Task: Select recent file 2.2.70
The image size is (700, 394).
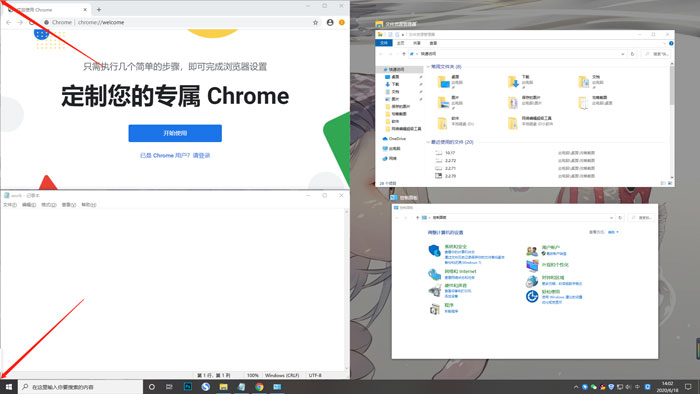Action: pos(450,176)
